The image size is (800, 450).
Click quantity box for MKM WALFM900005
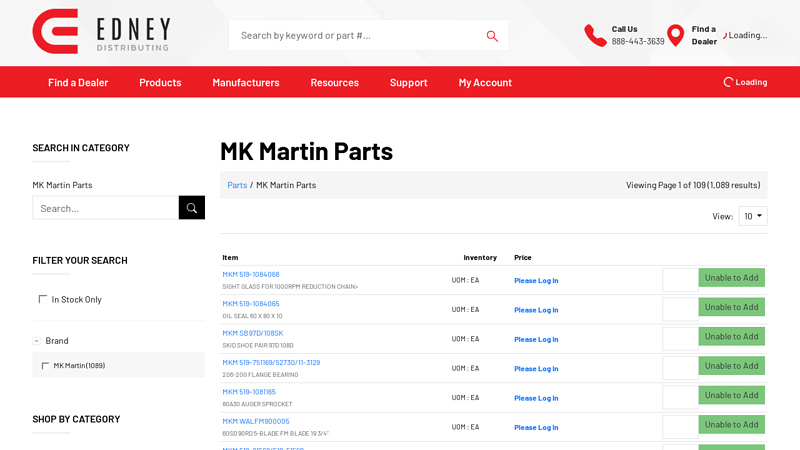point(681,428)
